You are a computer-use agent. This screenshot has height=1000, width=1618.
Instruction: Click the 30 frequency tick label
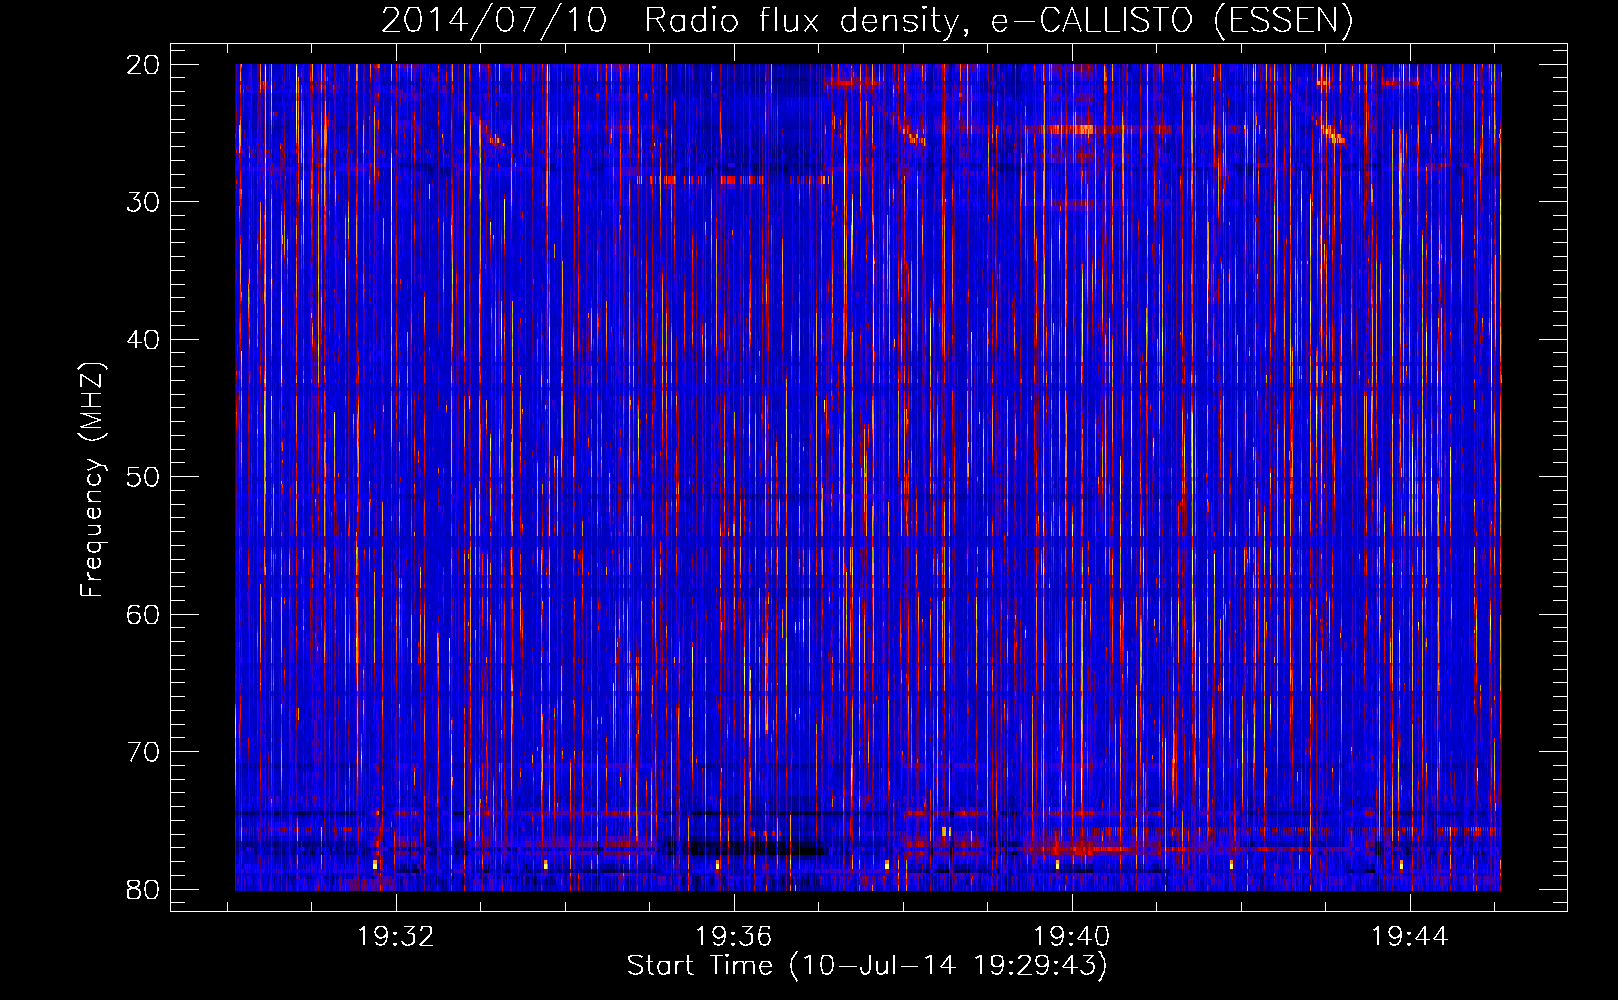click(x=143, y=202)
